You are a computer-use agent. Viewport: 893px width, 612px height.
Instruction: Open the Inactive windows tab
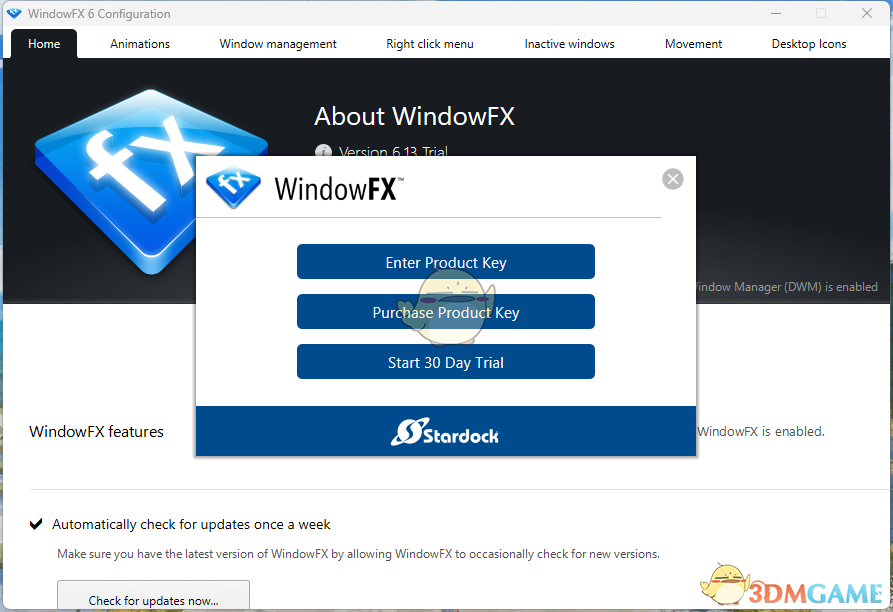(x=569, y=43)
